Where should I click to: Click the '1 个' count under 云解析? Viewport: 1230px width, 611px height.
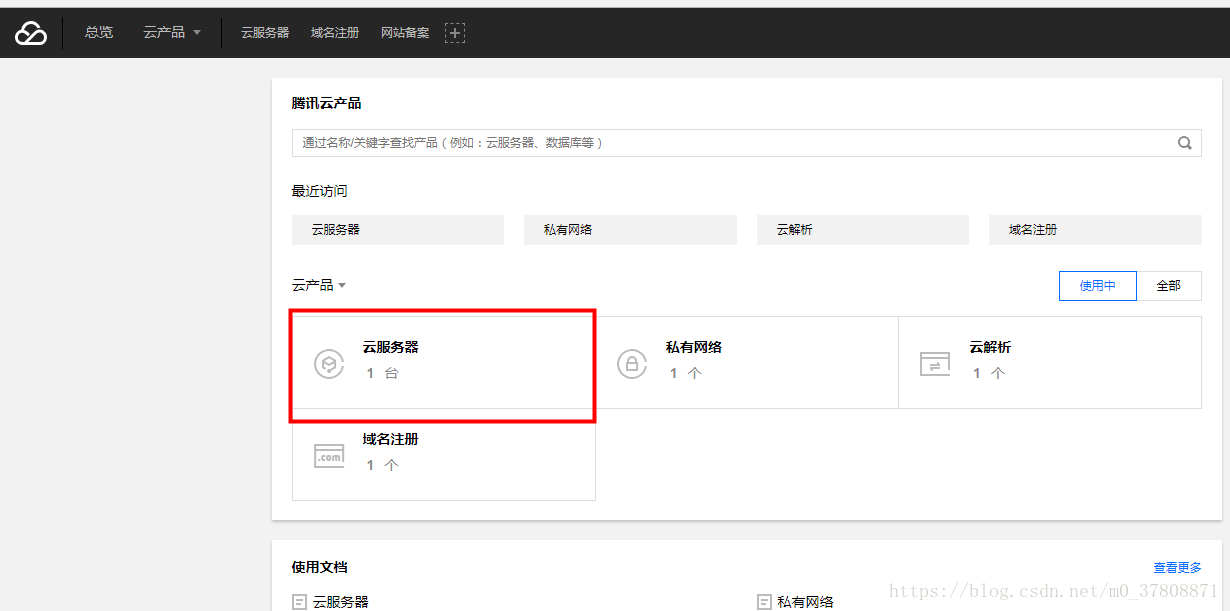click(988, 373)
